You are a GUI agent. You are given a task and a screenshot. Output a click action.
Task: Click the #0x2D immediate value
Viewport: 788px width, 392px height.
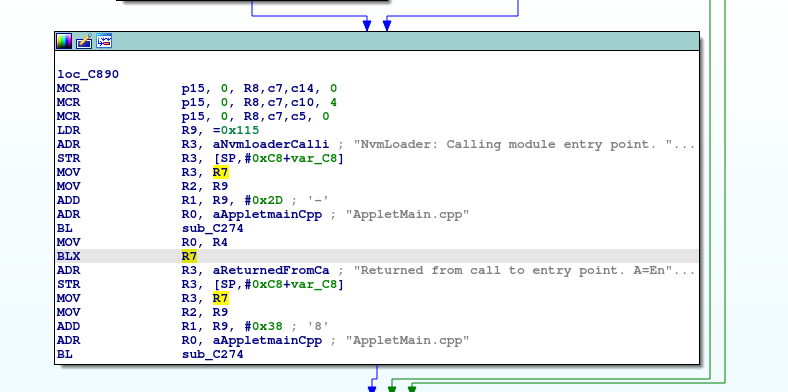tap(263, 200)
